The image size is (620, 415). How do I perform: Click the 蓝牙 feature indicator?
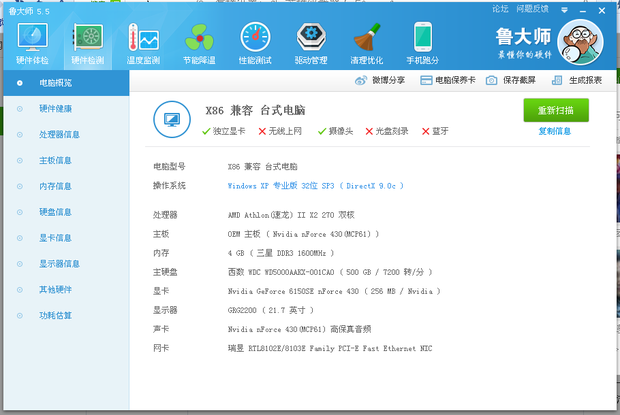click(435, 131)
